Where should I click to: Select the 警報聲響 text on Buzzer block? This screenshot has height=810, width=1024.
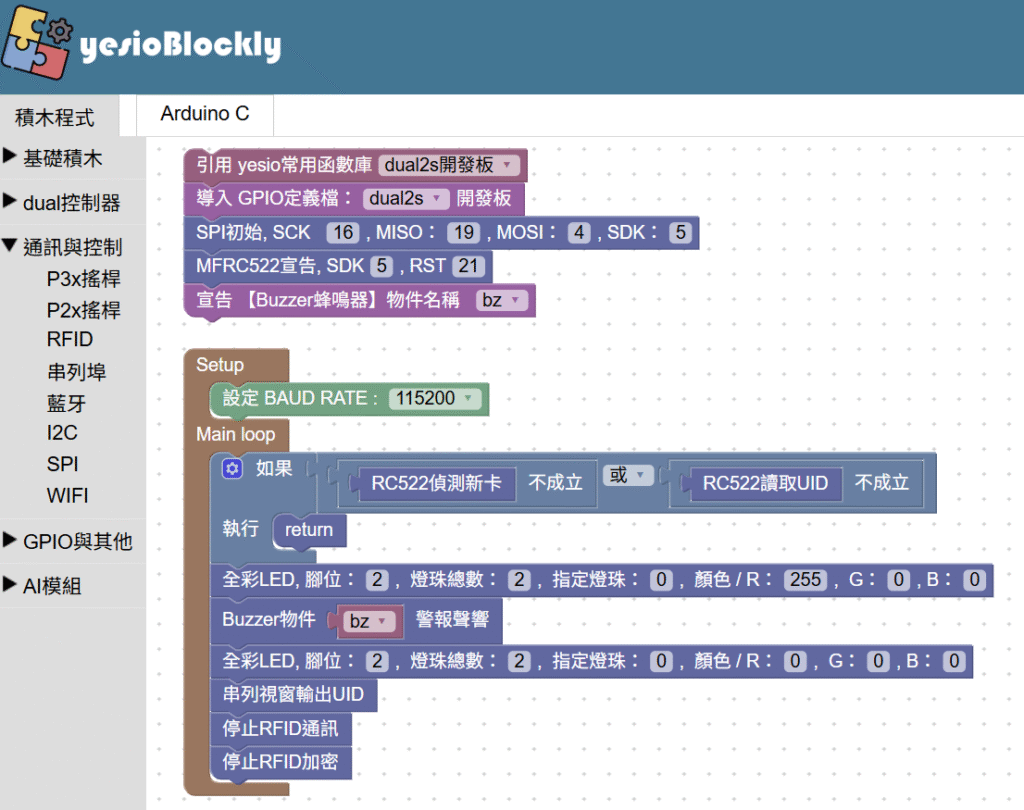point(453,619)
